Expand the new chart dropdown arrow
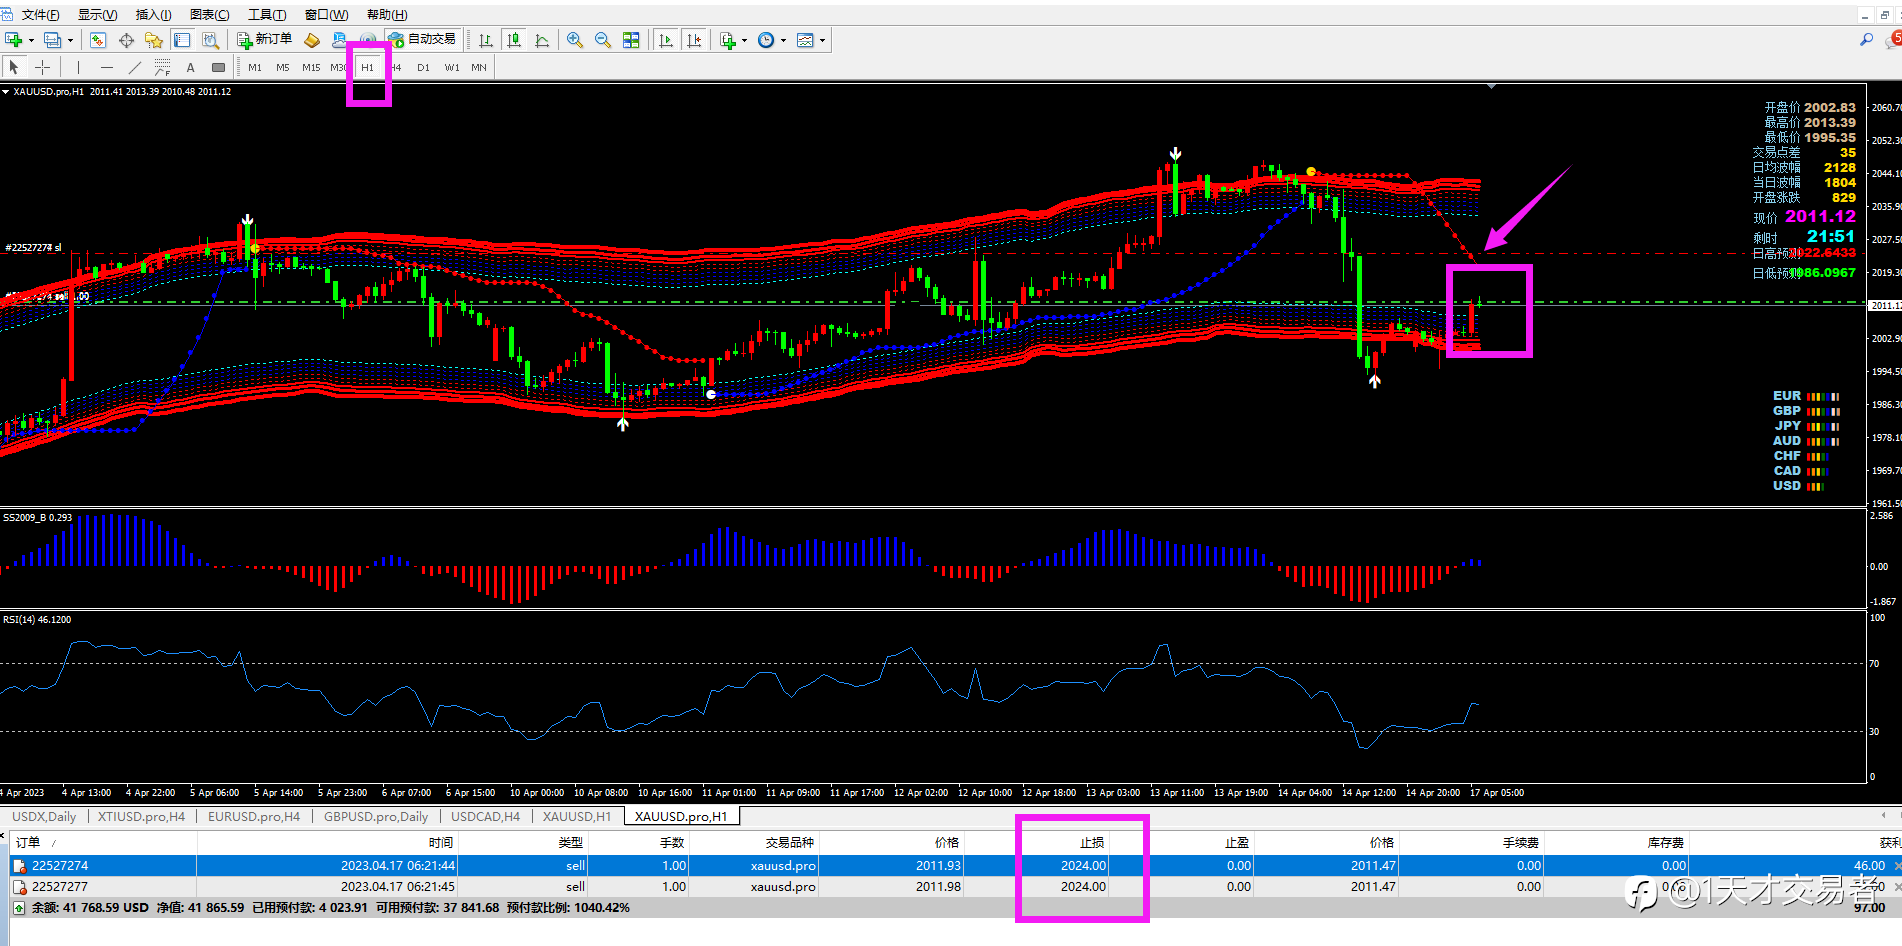The image size is (1902, 946). pyautogui.click(x=31, y=41)
